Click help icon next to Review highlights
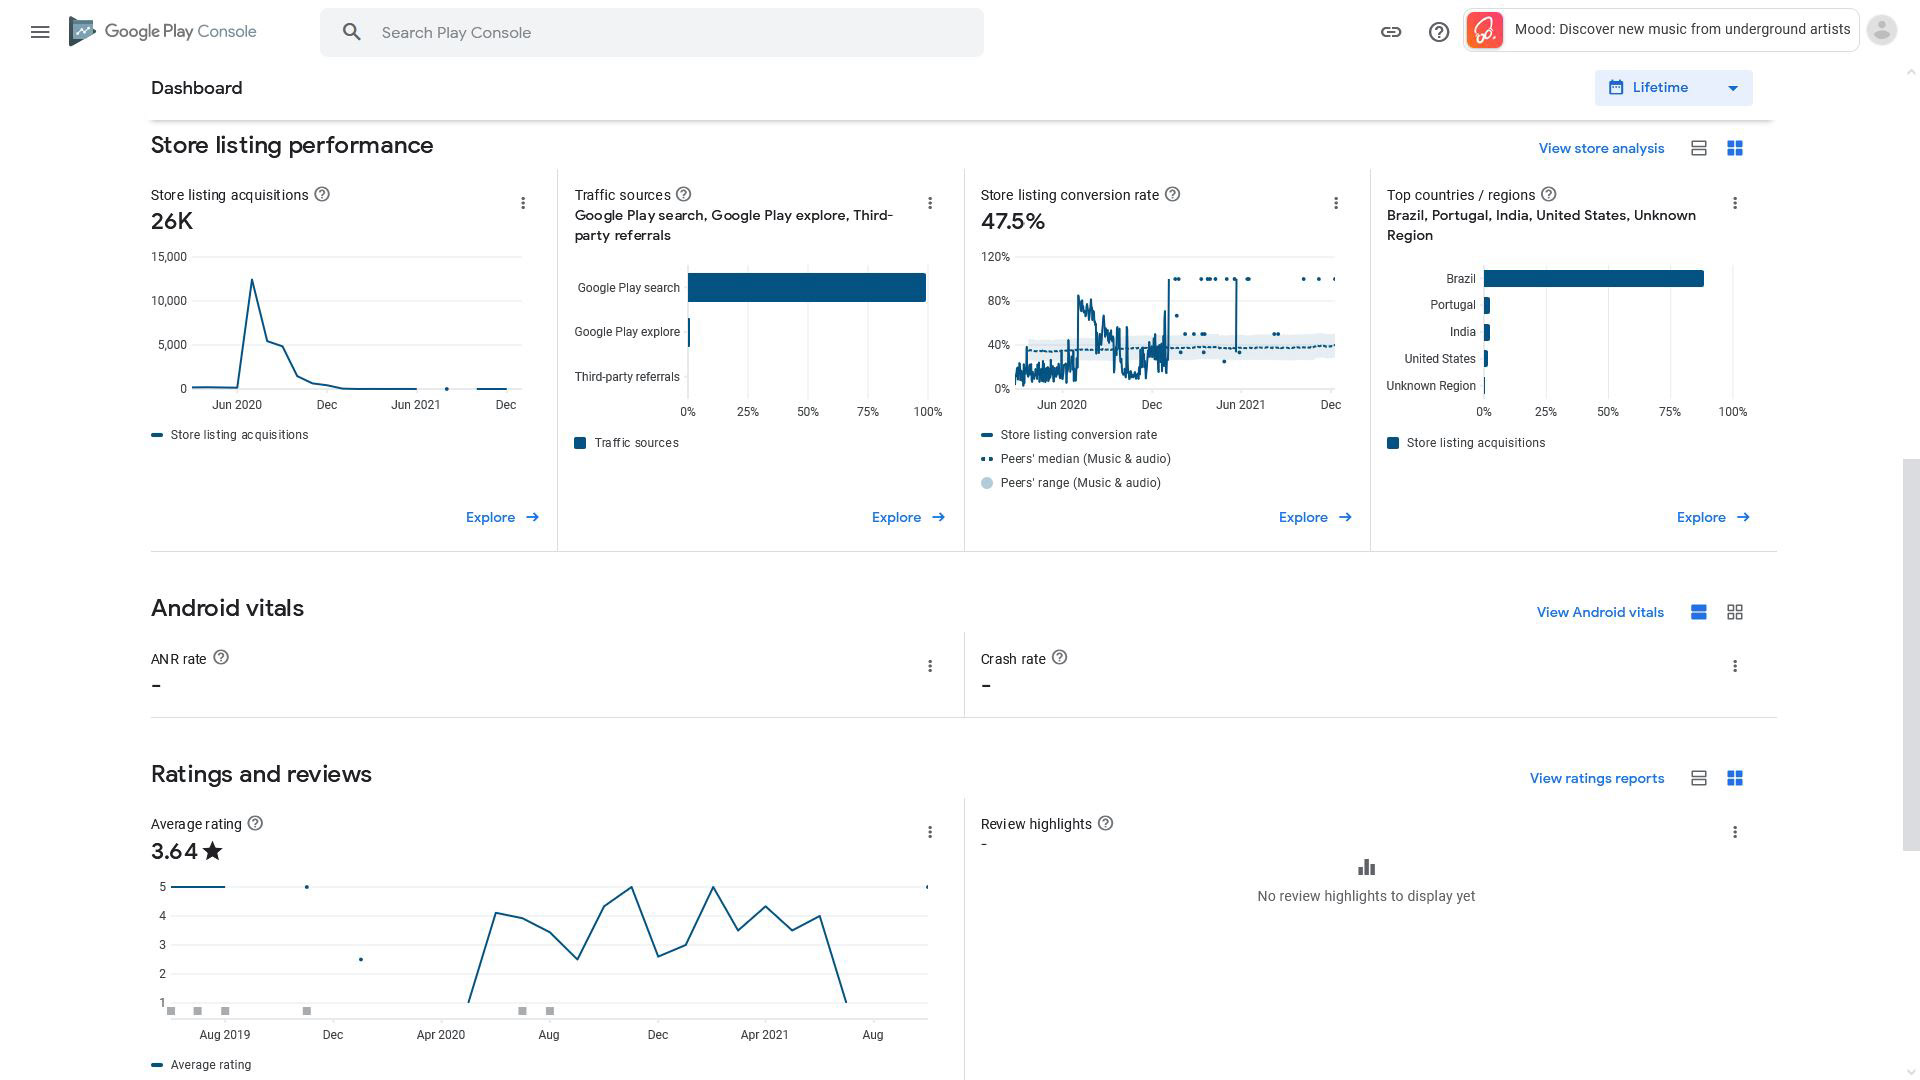The image size is (1920, 1080). [1105, 824]
